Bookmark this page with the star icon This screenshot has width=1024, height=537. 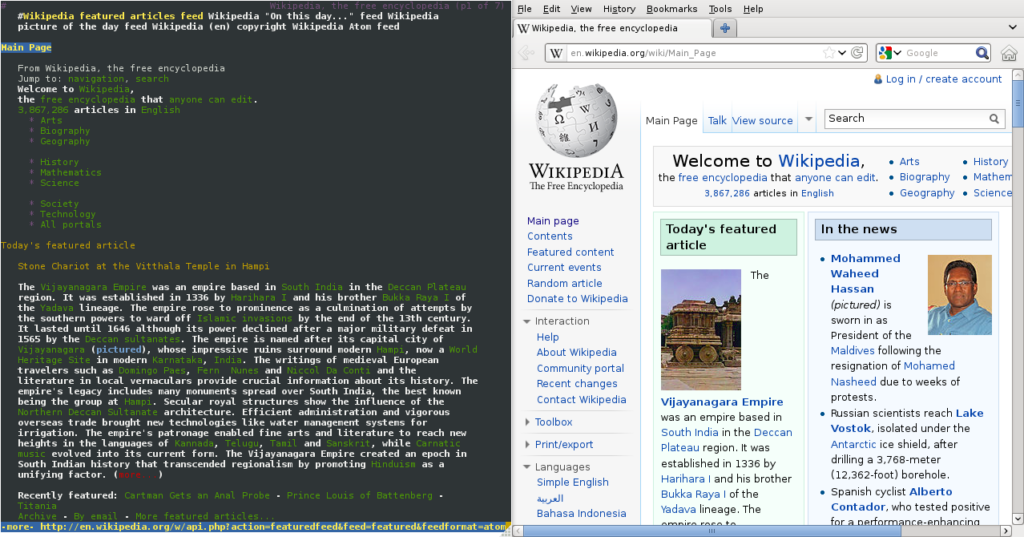click(x=828, y=53)
